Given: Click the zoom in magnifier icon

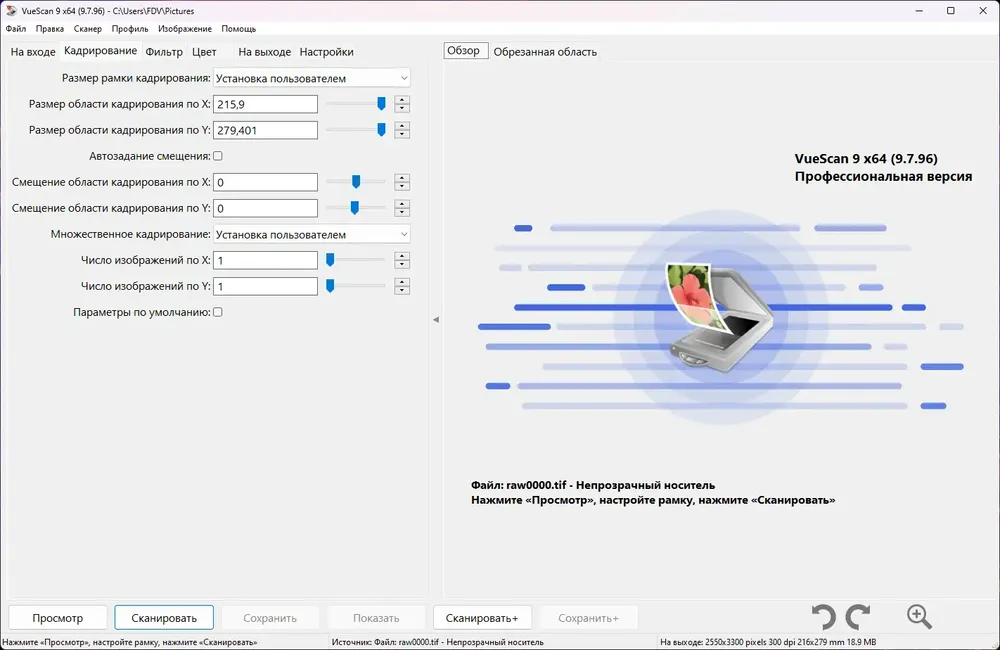Looking at the screenshot, I should [919, 617].
